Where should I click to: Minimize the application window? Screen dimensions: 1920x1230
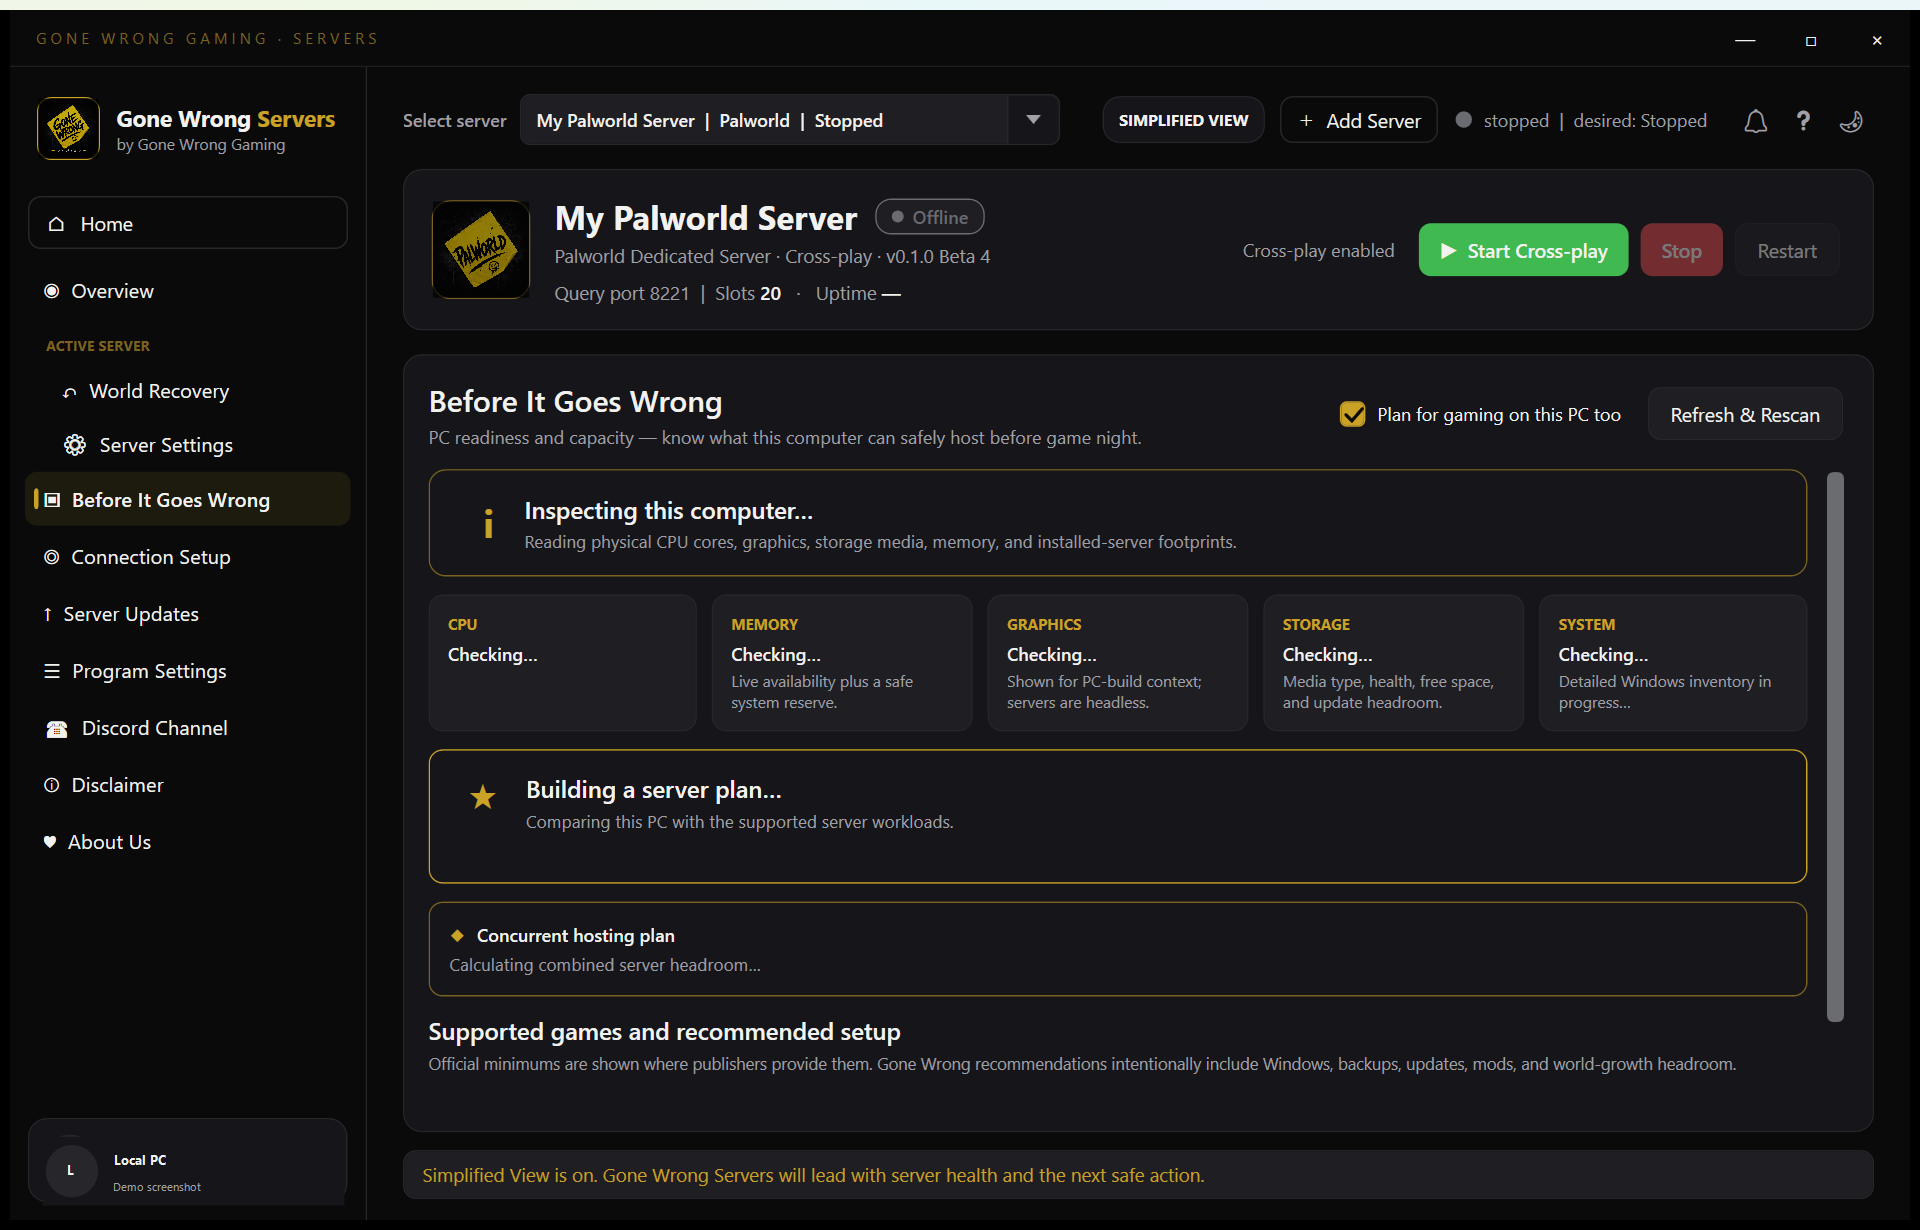pyautogui.click(x=1745, y=40)
